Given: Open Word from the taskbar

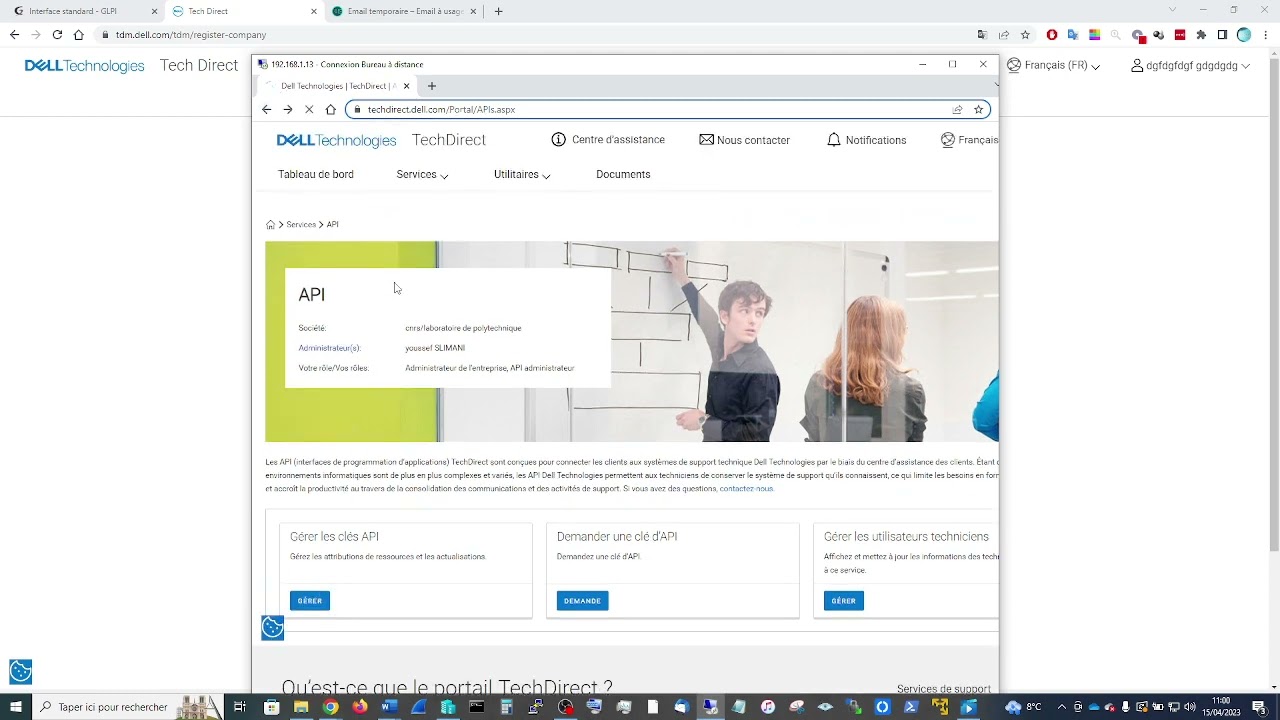Looking at the screenshot, I should tap(389, 707).
